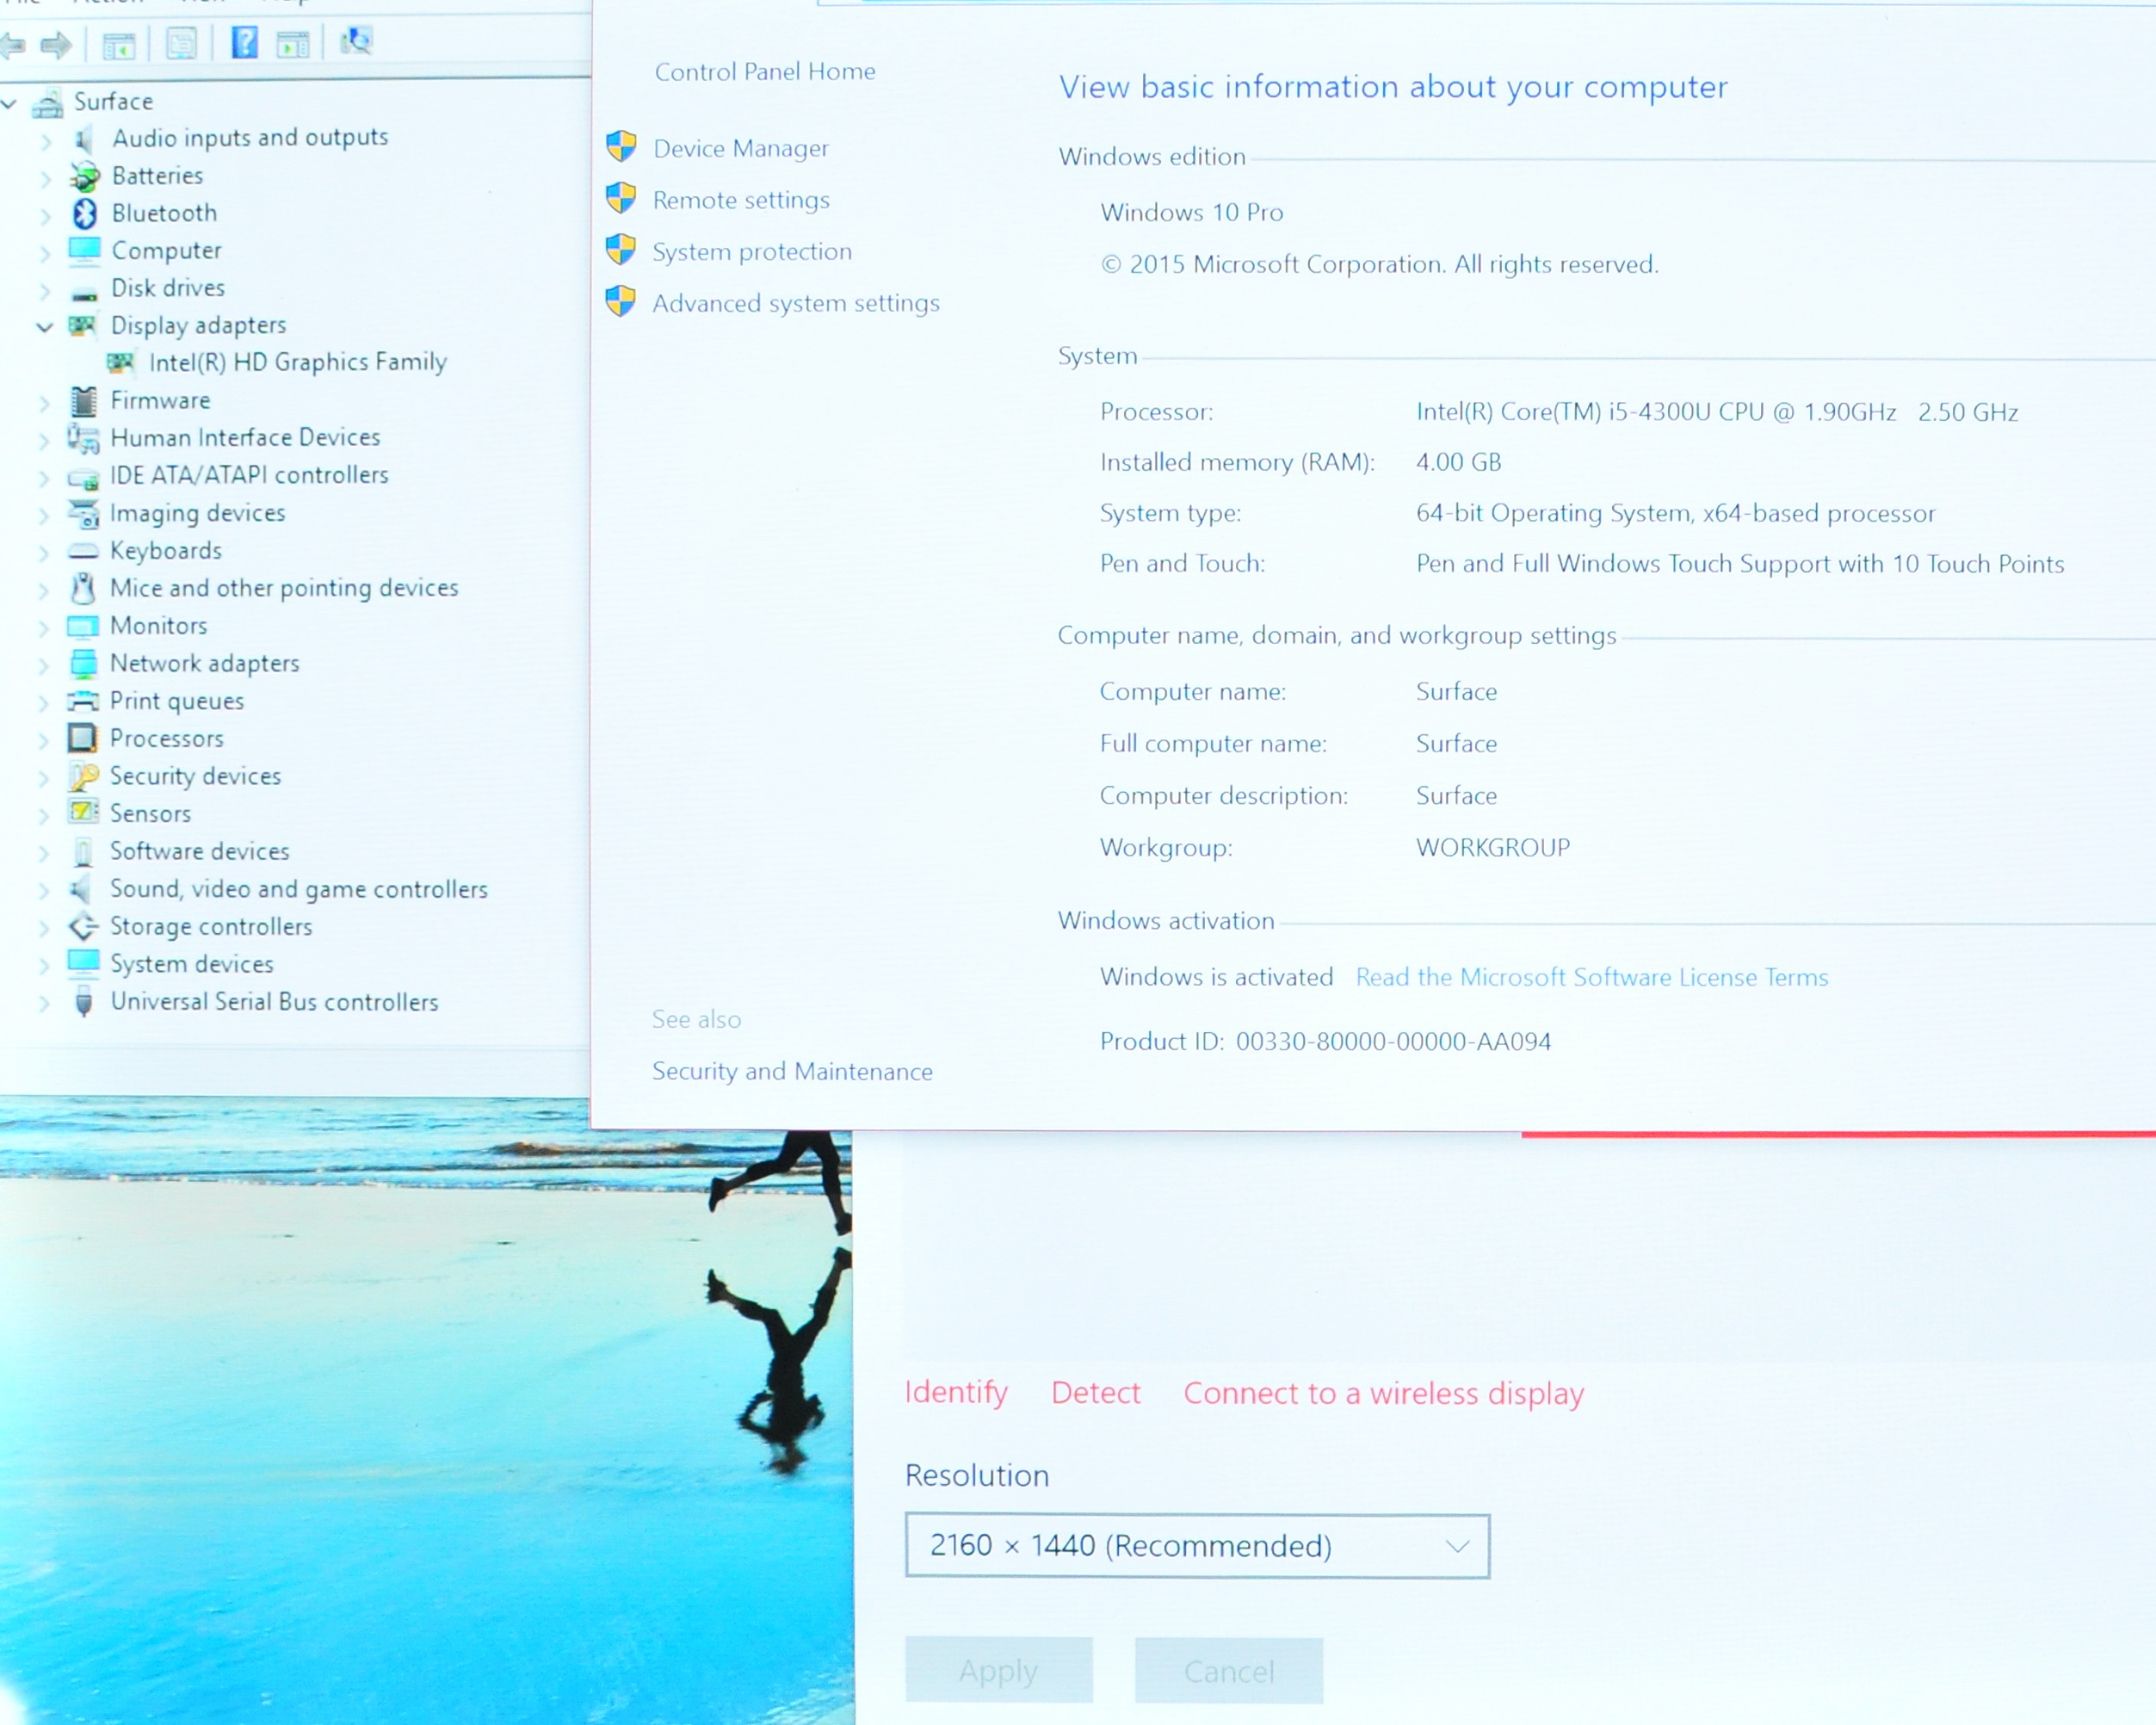Click the blue Help toolbar icon
This screenshot has width=2156, height=1725.
click(x=244, y=43)
